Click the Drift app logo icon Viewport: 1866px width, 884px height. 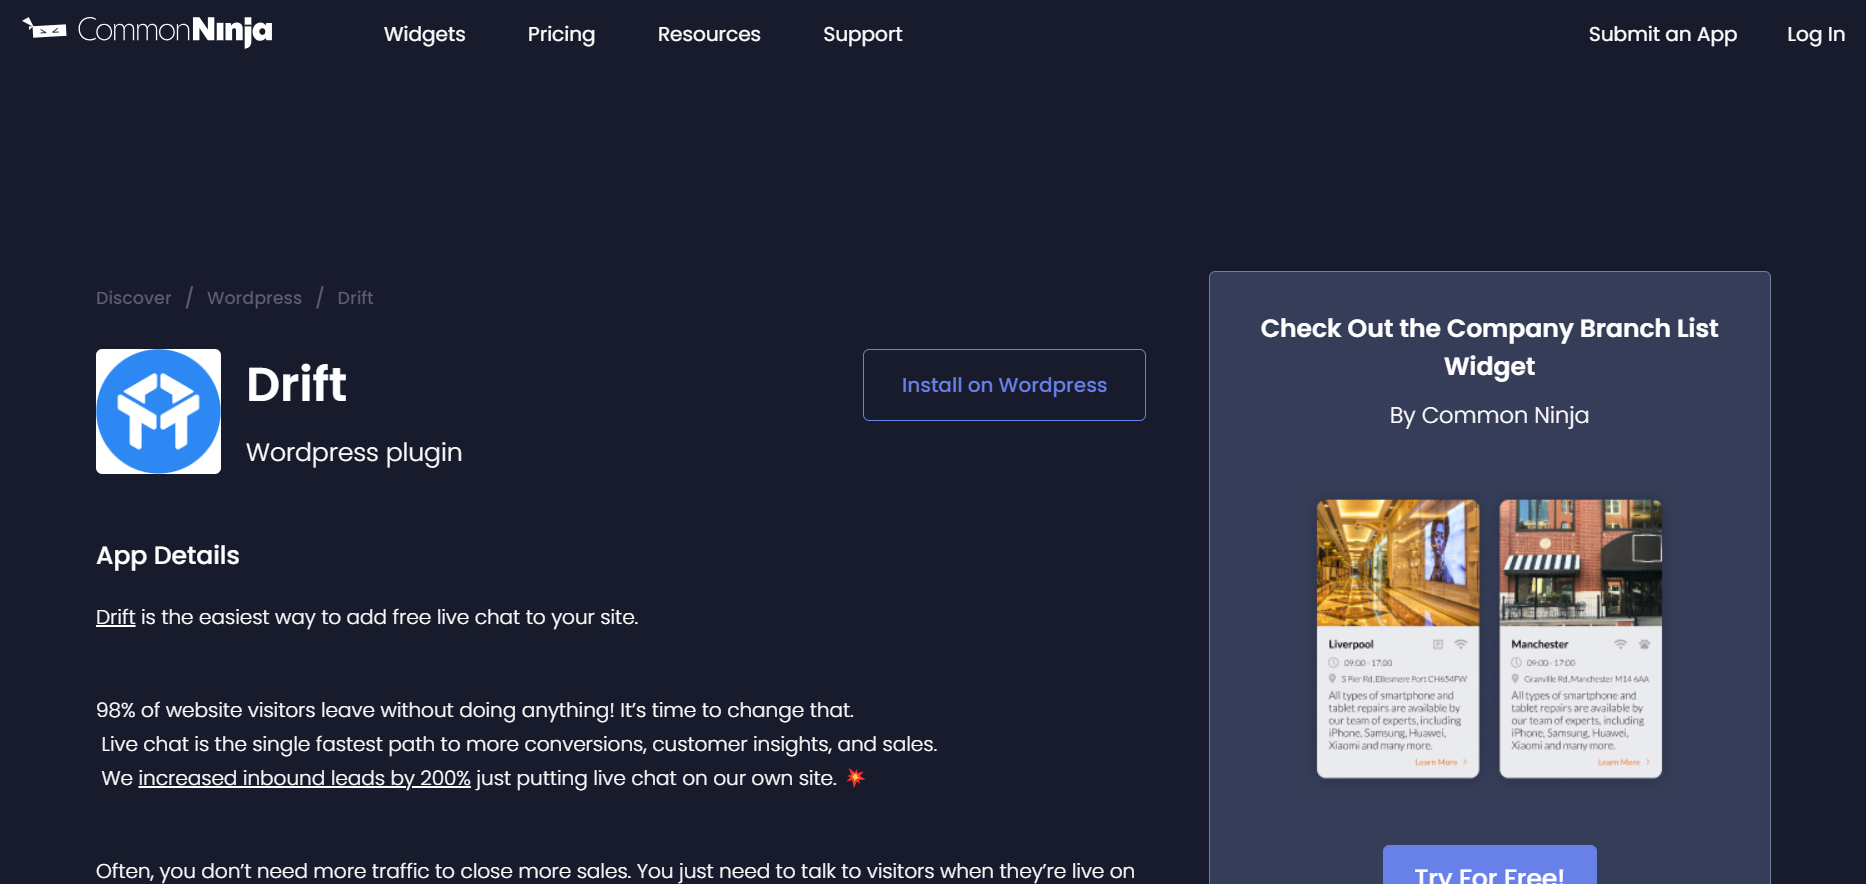click(x=158, y=411)
